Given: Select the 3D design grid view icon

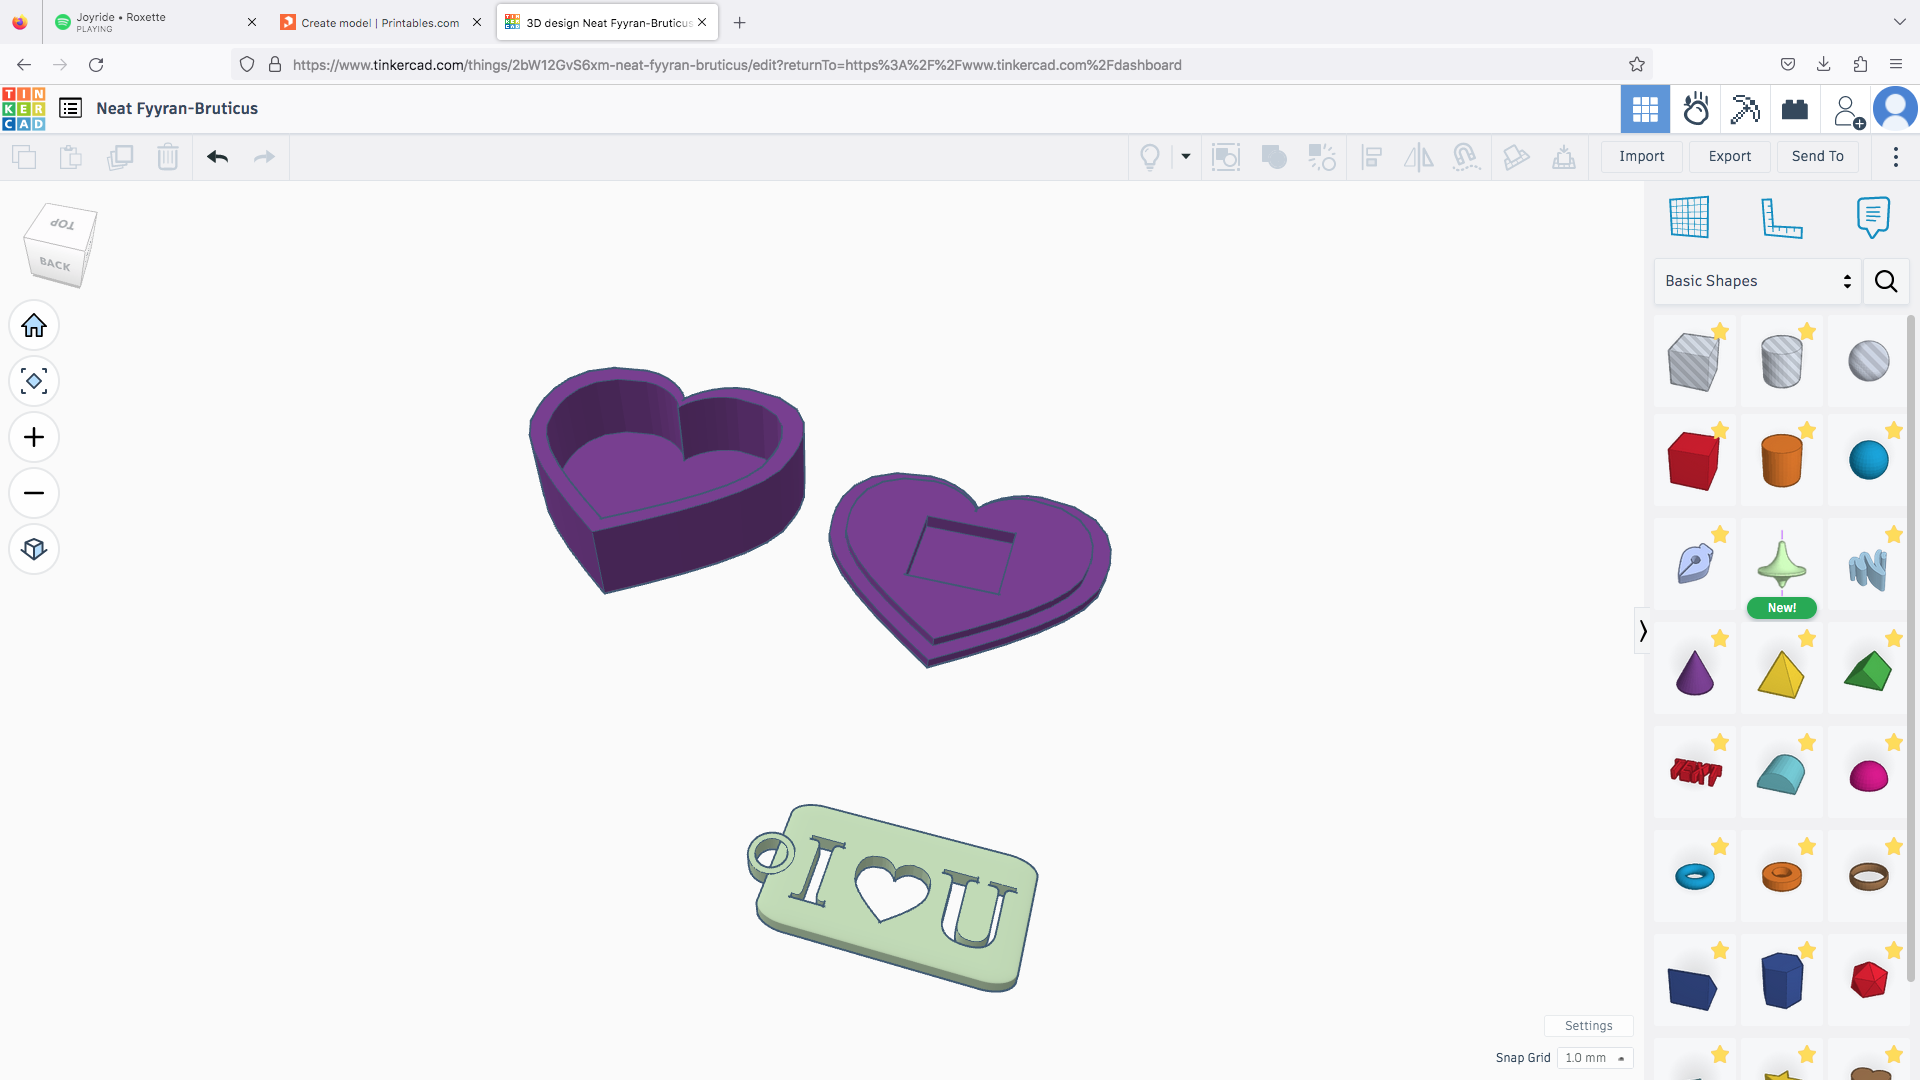Looking at the screenshot, I should pos(1645,109).
